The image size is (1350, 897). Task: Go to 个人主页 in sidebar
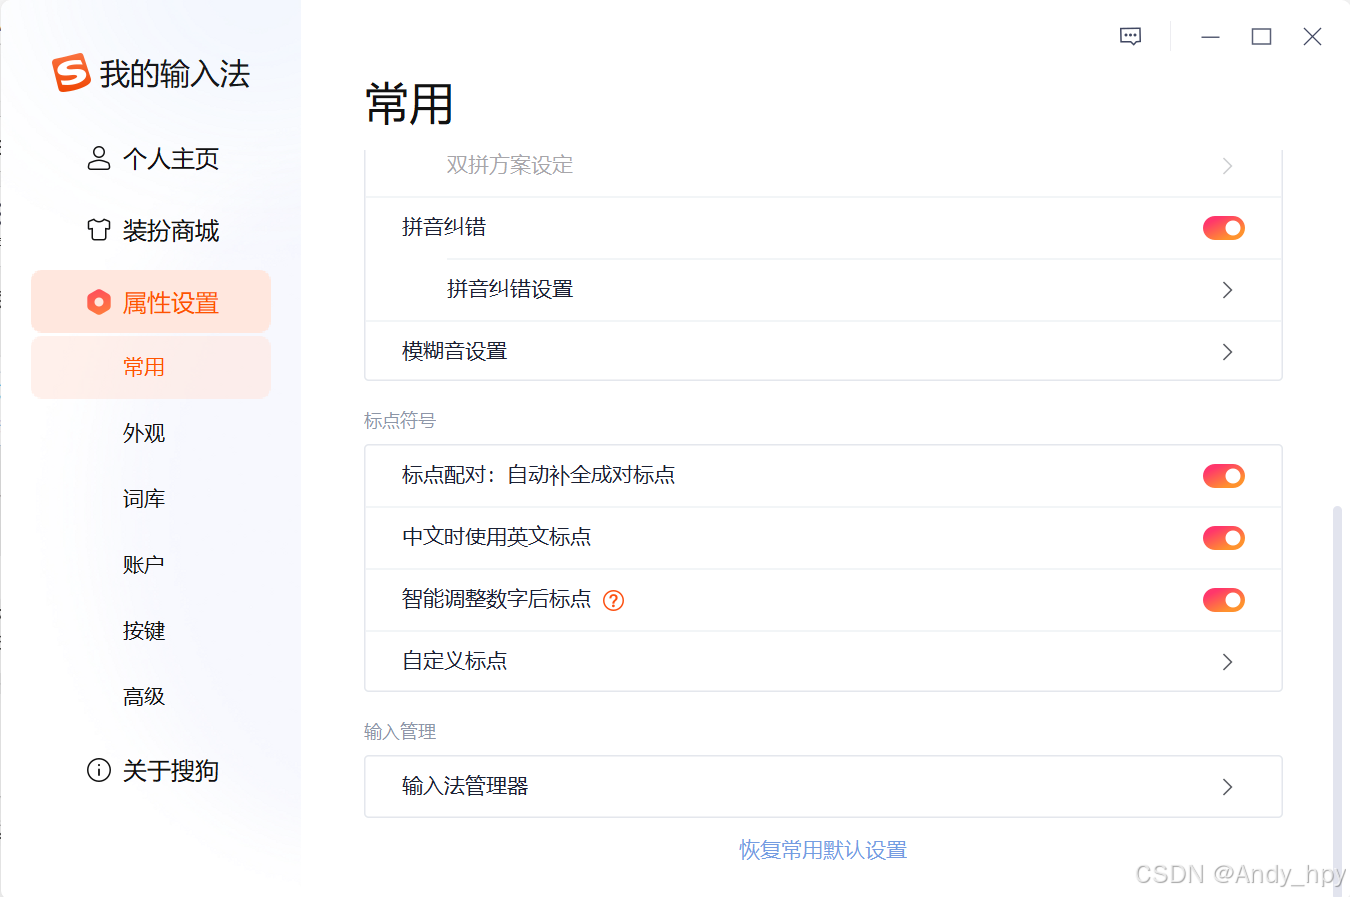pos(151,158)
